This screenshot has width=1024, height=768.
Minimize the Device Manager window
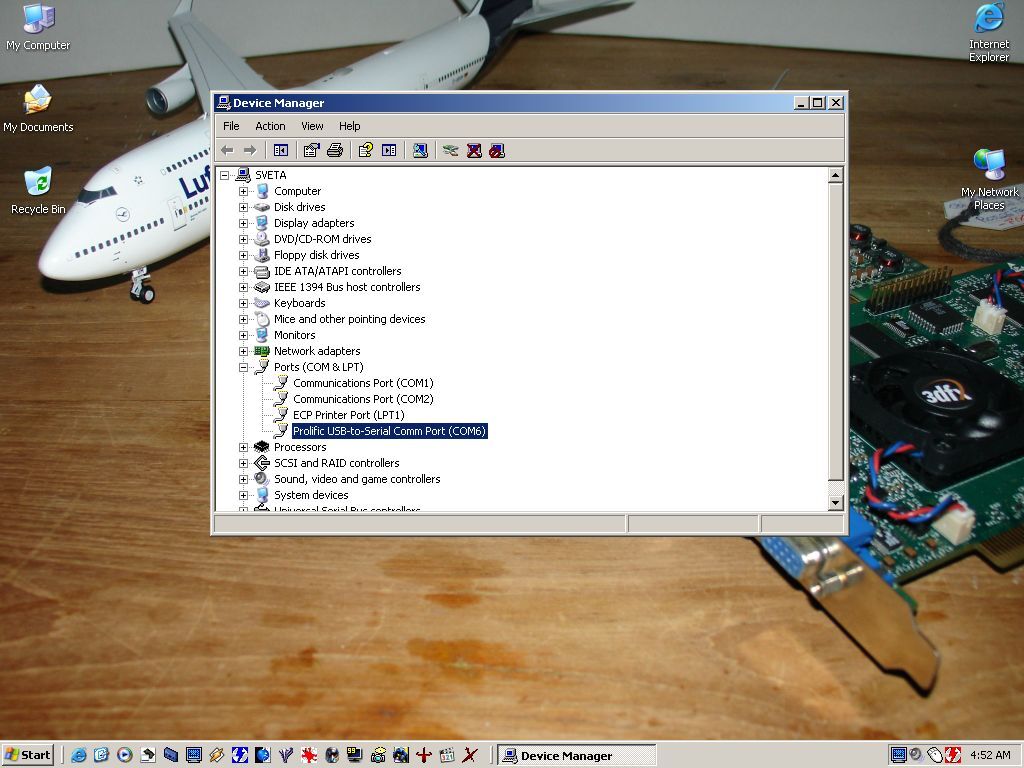click(x=801, y=103)
